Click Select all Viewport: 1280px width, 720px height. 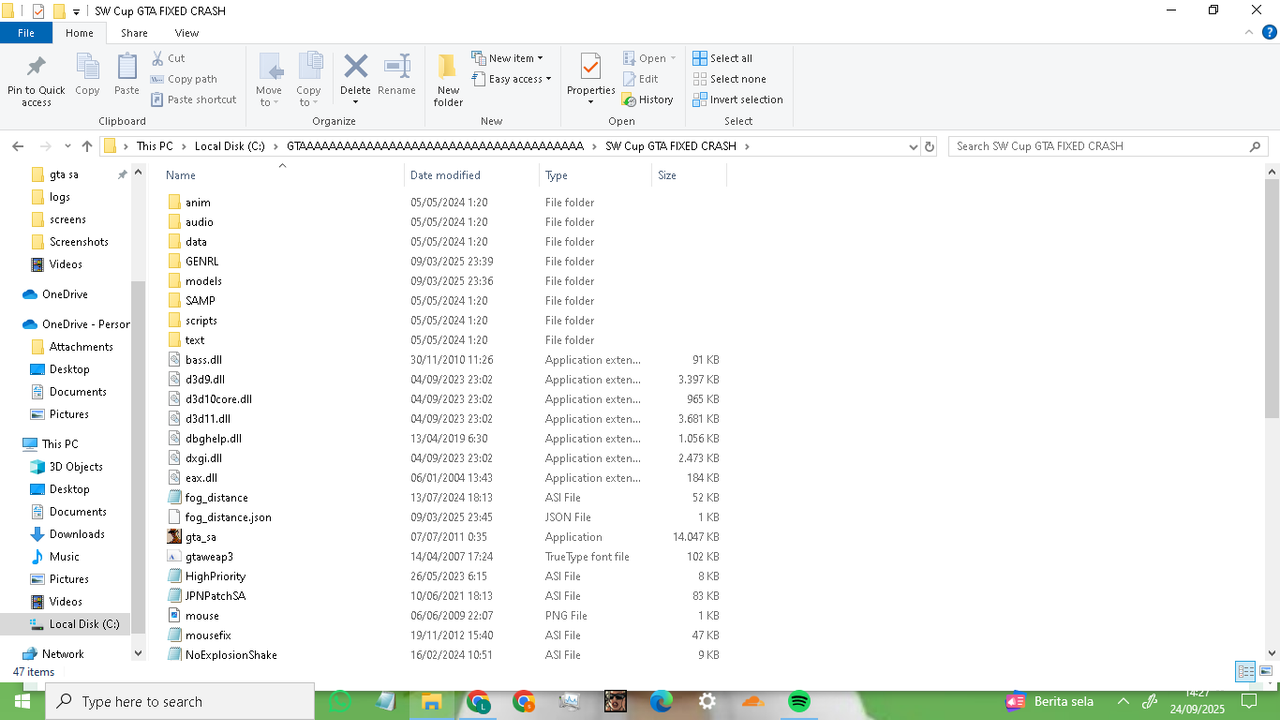click(x=722, y=58)
